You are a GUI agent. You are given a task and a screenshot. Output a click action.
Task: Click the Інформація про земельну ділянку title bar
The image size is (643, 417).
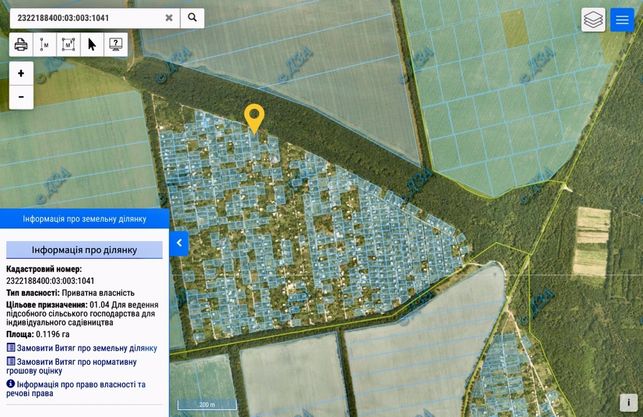point(84,219)
